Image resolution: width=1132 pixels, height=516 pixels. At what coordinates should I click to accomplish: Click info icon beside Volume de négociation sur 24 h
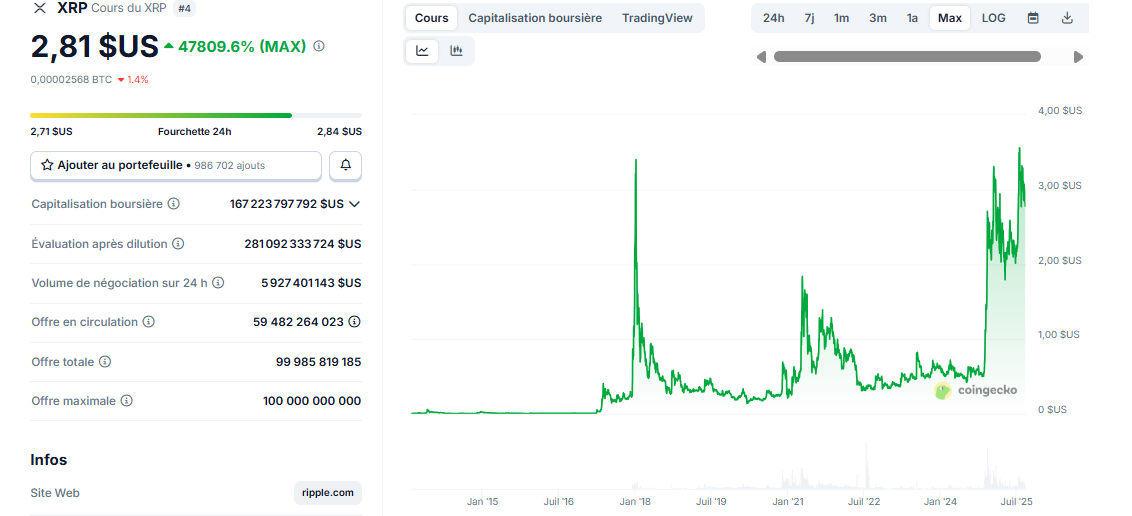pos(218,283)
